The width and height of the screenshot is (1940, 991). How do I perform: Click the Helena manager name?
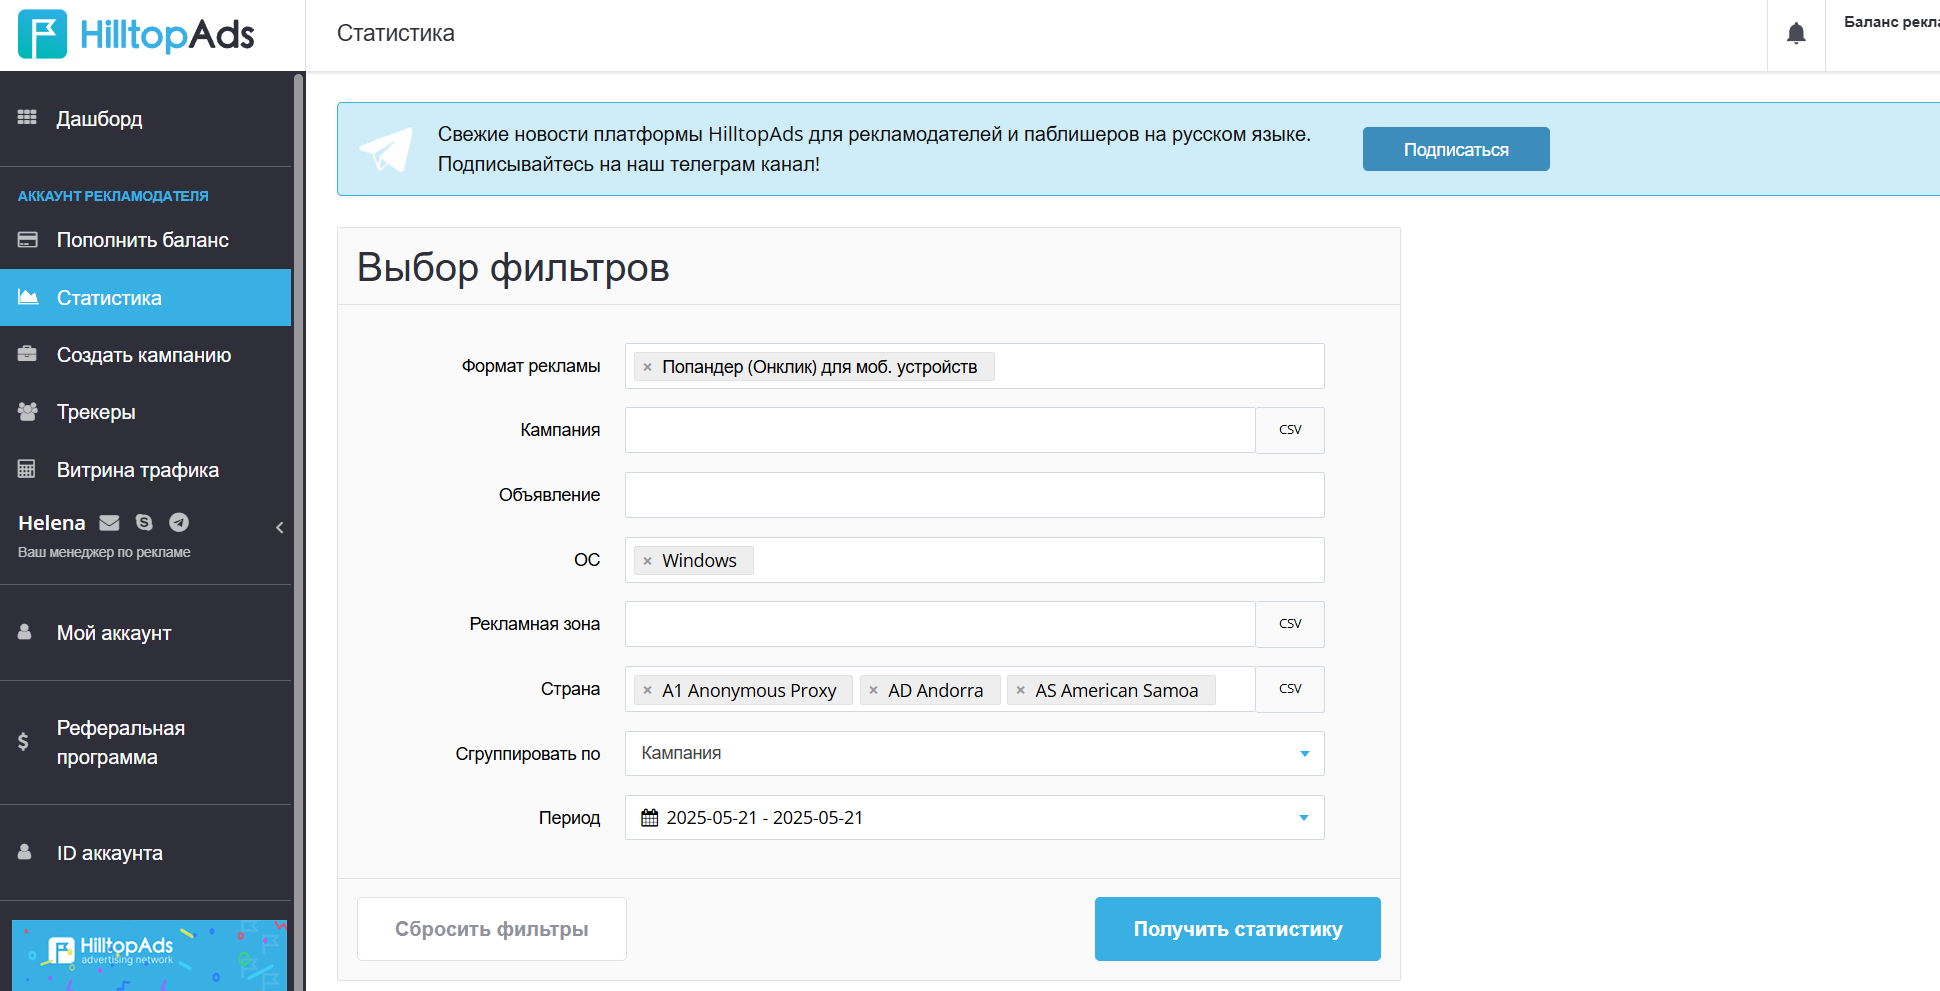[52, 523]
